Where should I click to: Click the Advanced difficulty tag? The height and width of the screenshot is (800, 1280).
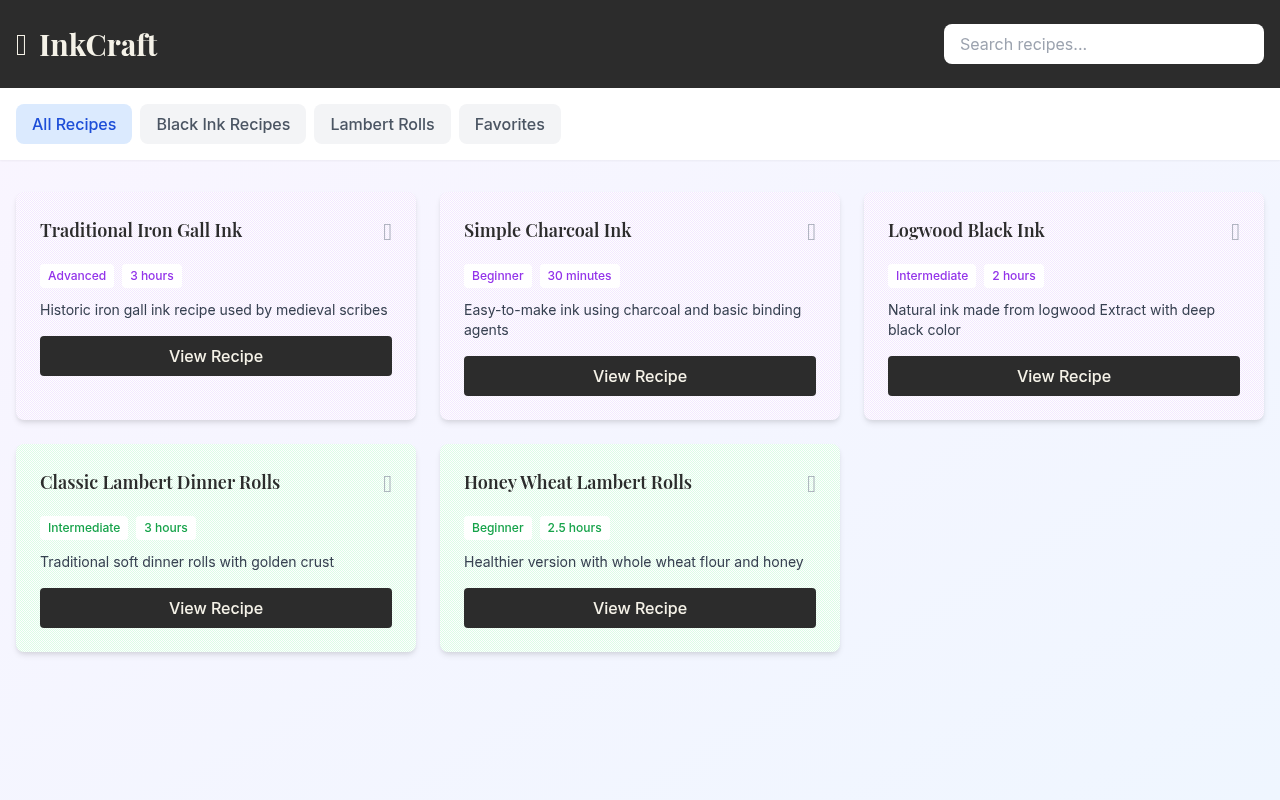coord(77,276)
